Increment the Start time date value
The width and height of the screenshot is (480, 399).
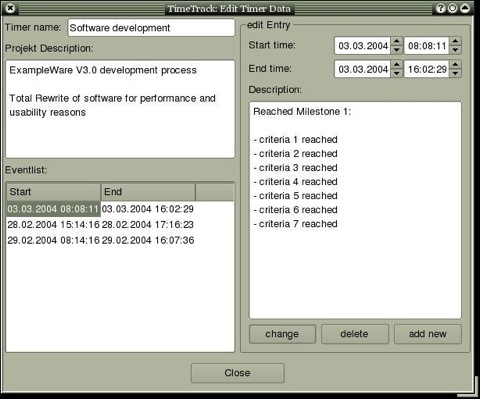[x=397, y=41]
